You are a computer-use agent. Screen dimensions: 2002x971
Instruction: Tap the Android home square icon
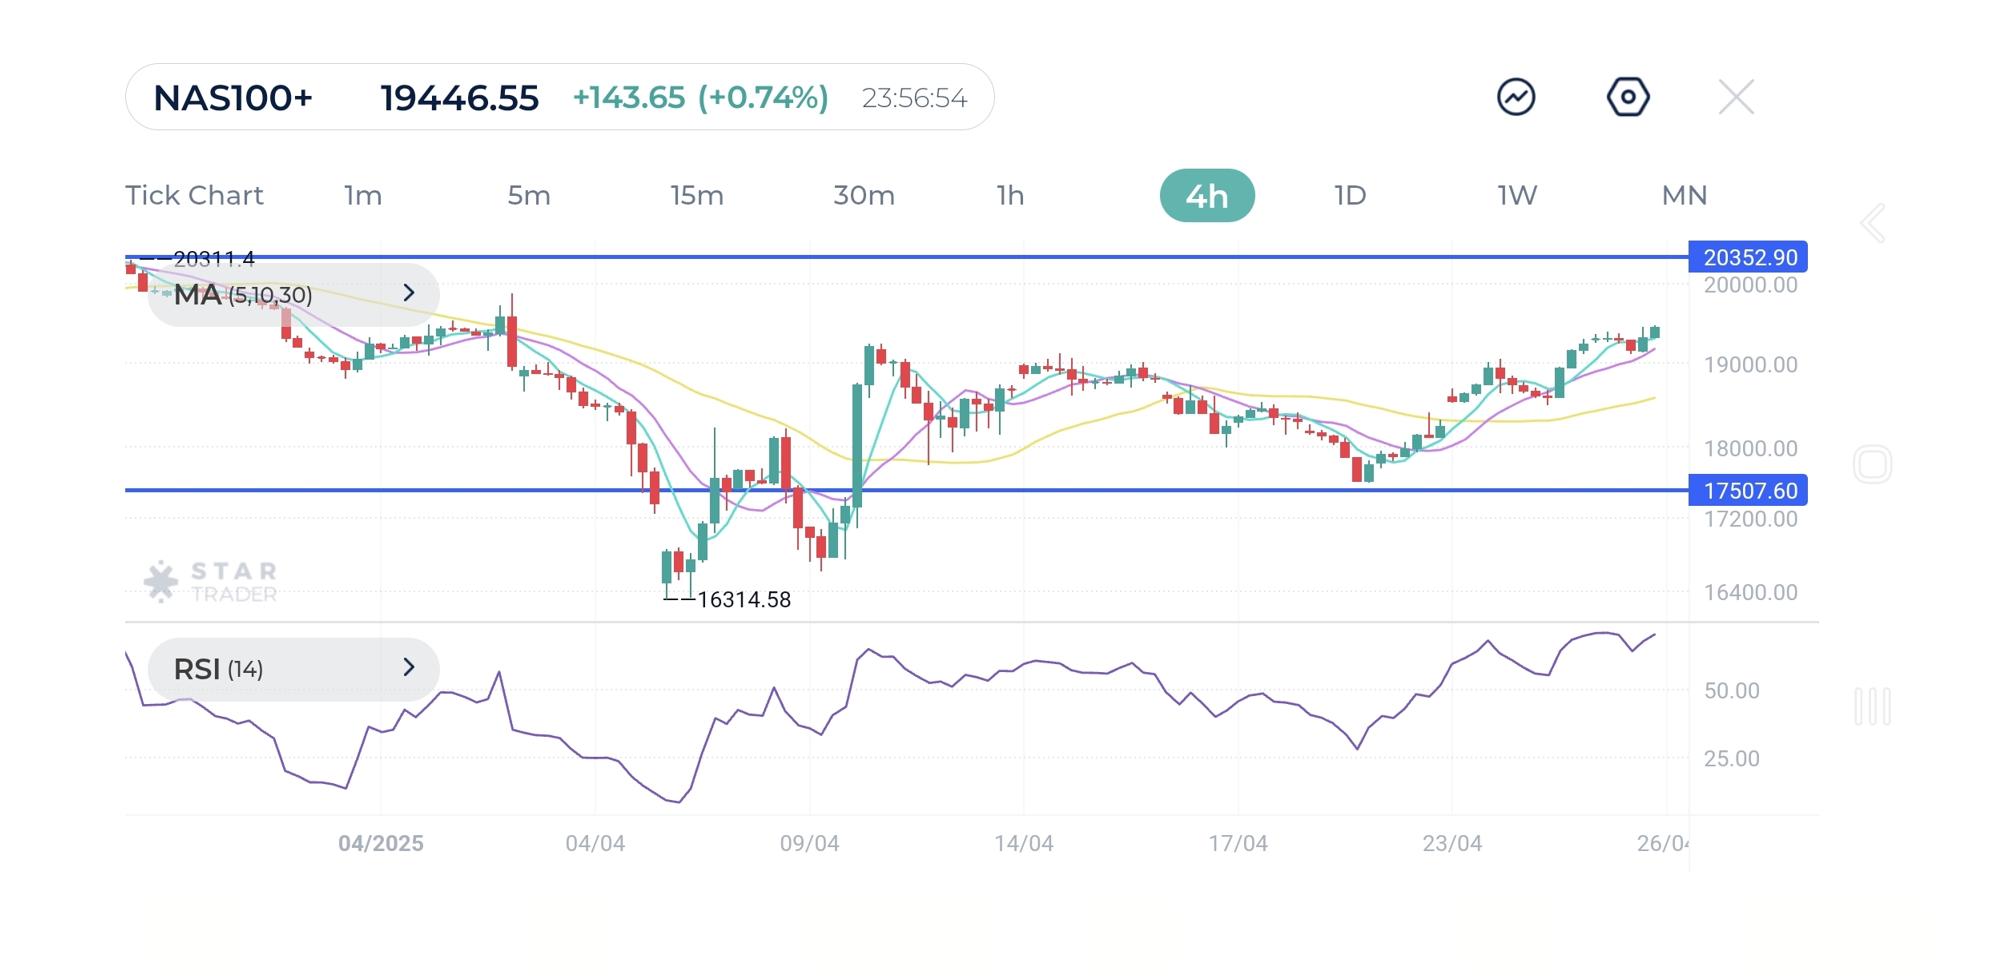point(1872,465)
